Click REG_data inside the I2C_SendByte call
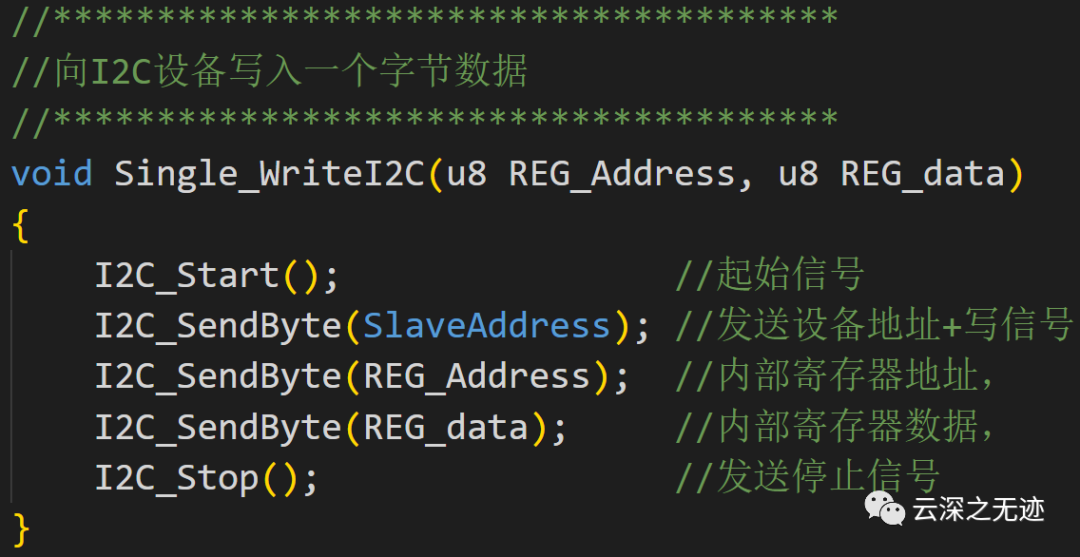This screenshot has height=557, width=1080. (445, 428)
